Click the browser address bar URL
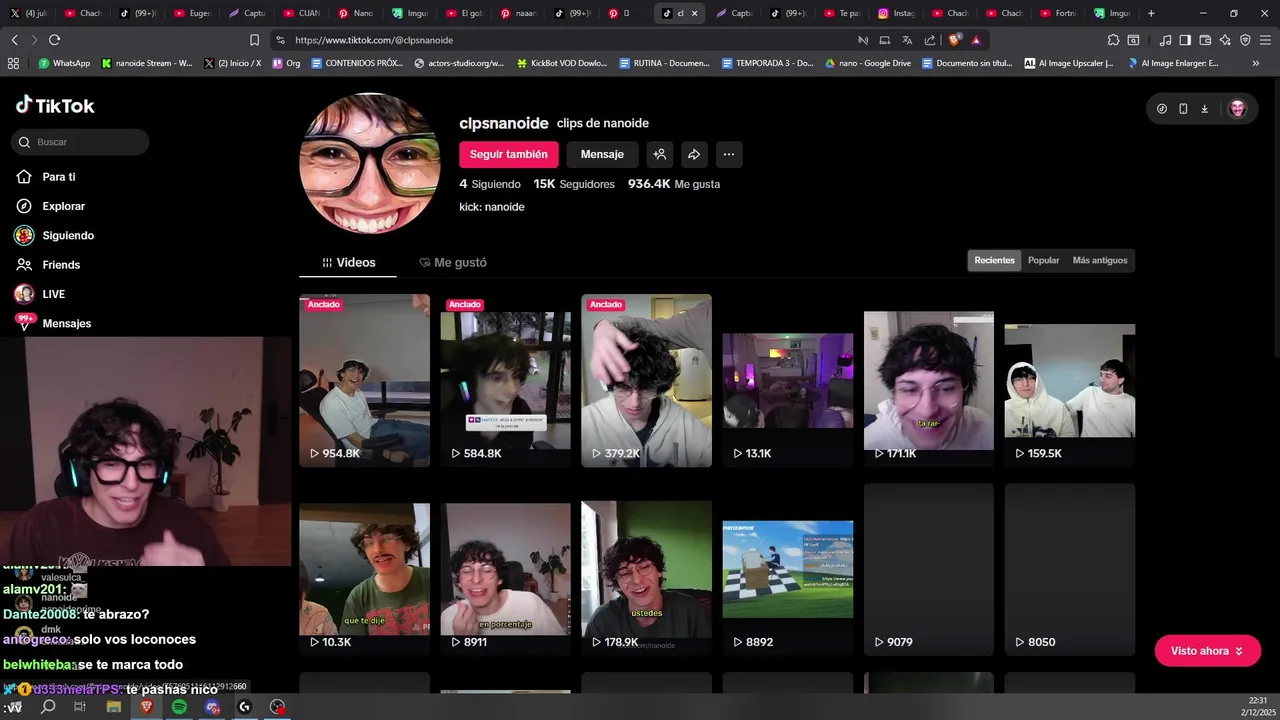The image size is (1280, 720). [x=374, y=40]
